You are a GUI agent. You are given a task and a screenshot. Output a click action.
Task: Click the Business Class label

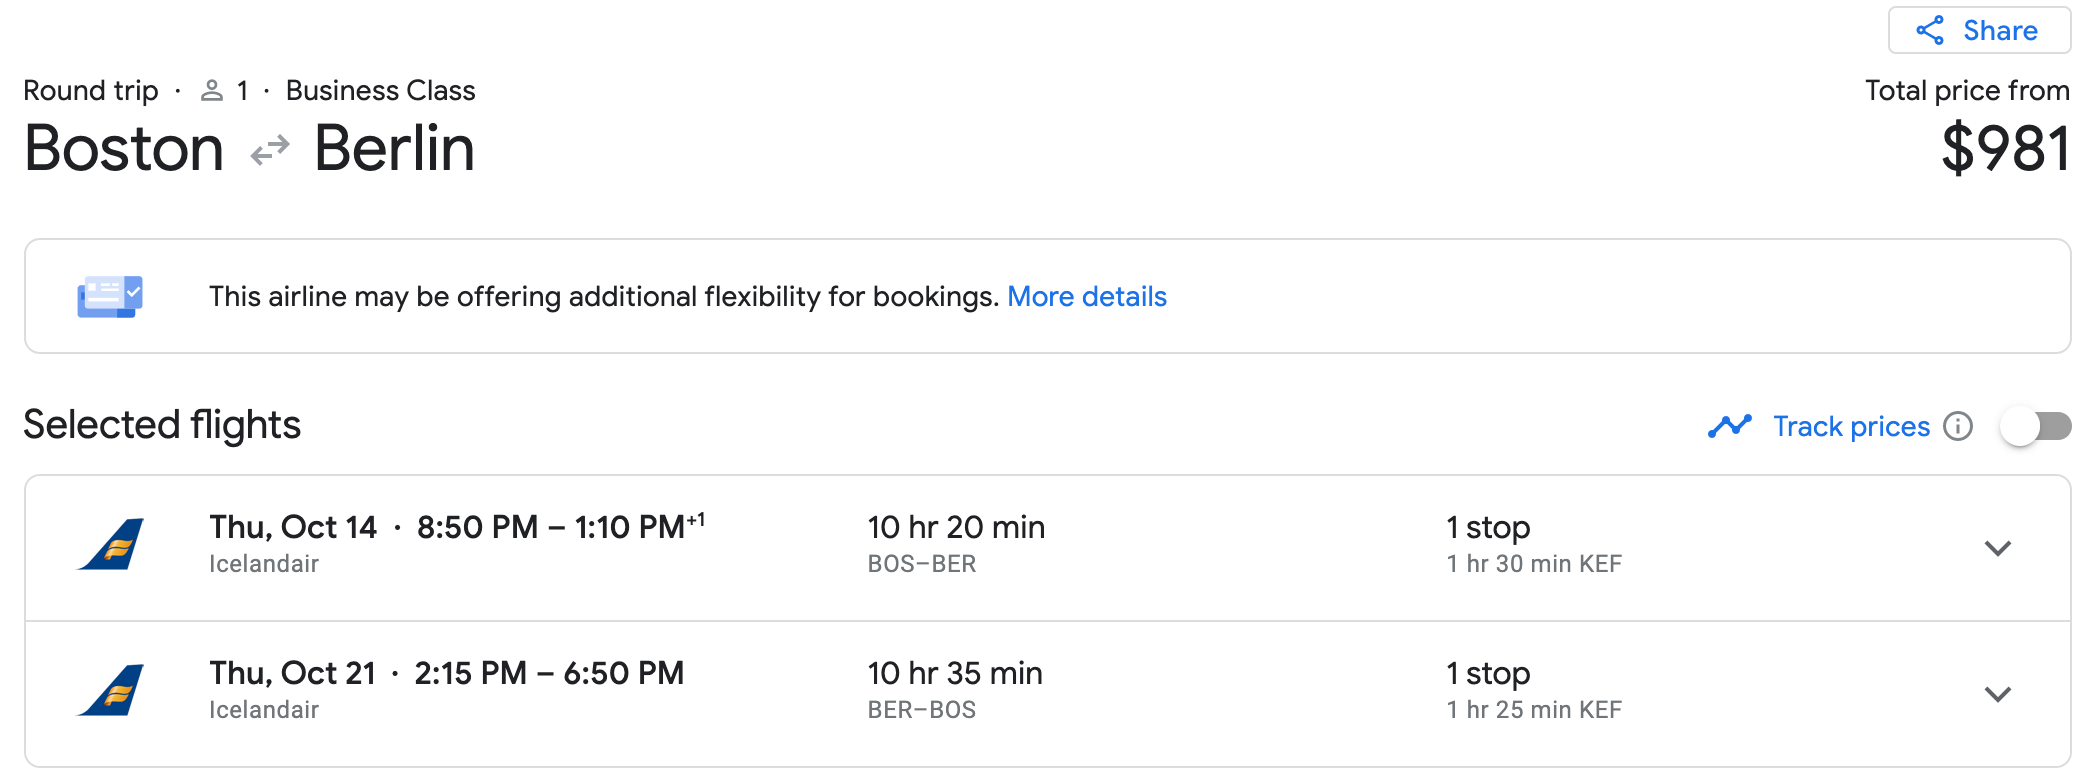[x=380, y=91]
